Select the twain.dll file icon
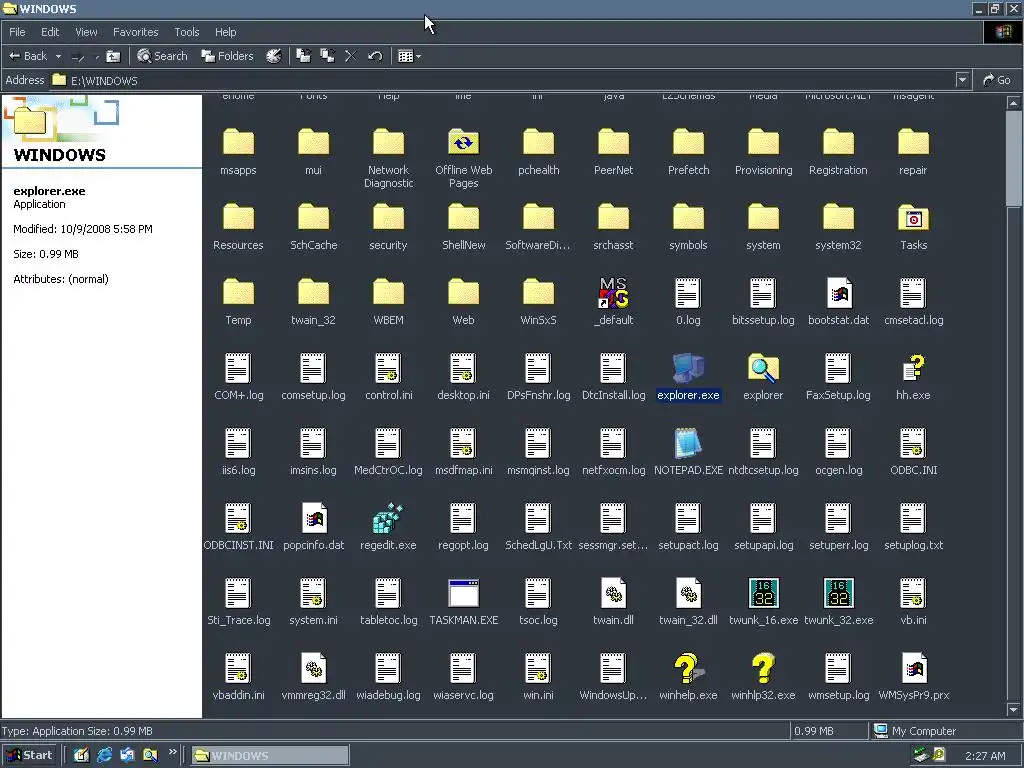1024x768 pixels. click(614, 594)
